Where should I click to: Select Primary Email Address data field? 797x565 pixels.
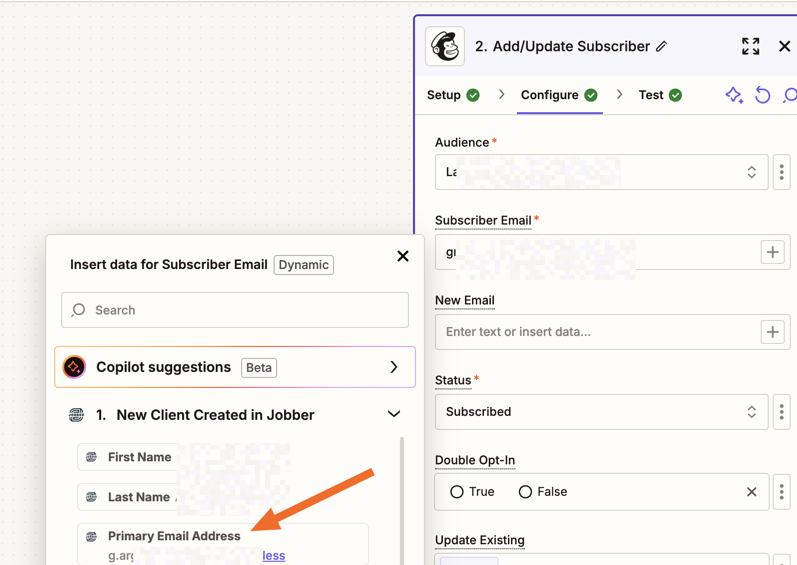(223, 544)
